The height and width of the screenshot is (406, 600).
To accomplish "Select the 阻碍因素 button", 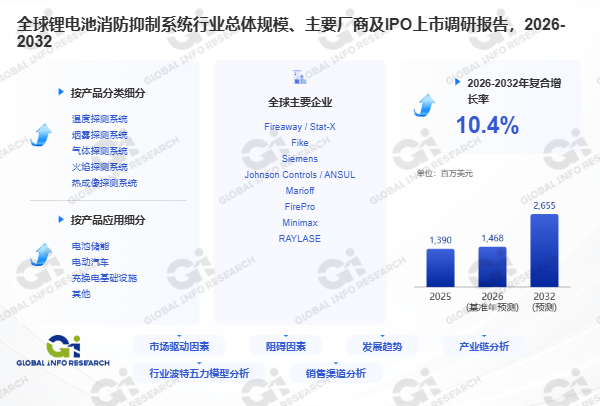I will tap(285, 346).
